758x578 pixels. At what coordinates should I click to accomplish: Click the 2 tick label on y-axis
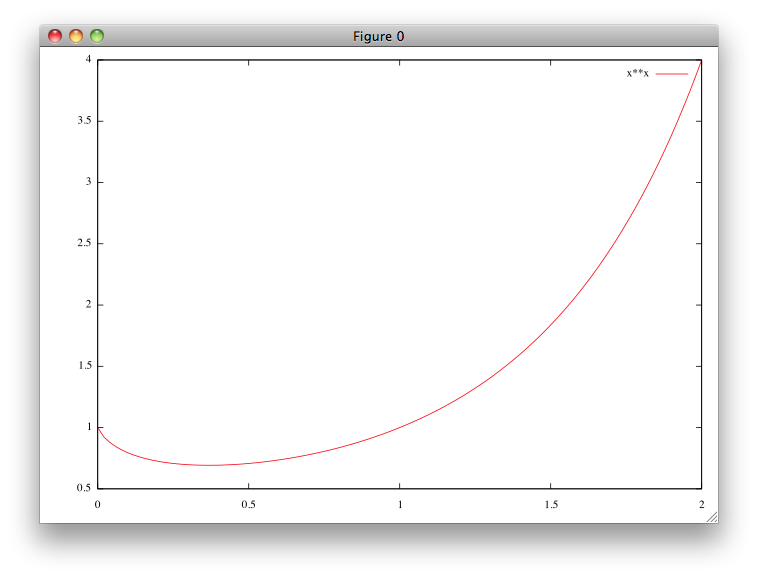tap(87, 305)
